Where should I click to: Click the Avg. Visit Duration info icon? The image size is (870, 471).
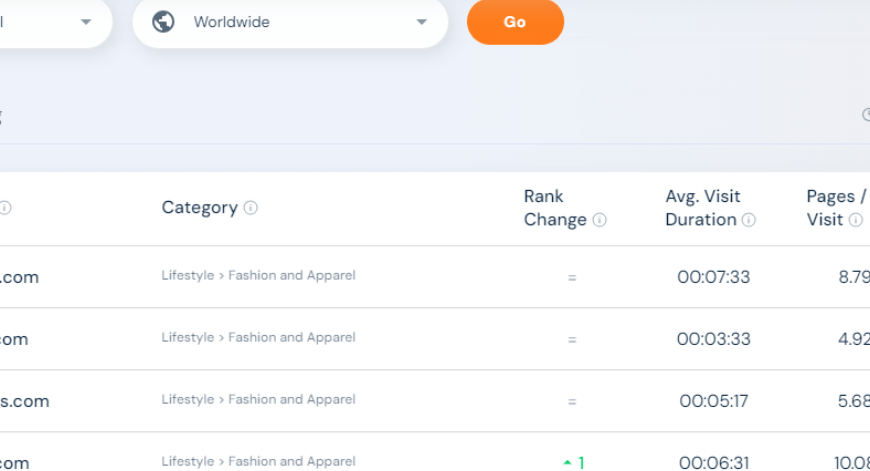click(x=749, y=220)
